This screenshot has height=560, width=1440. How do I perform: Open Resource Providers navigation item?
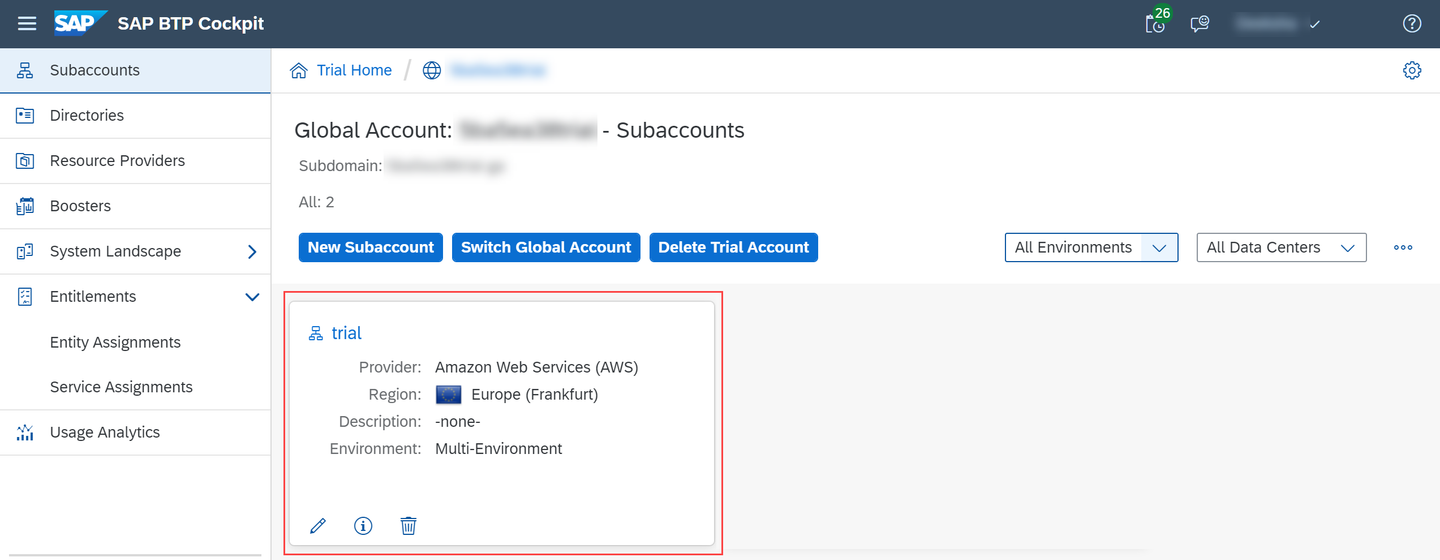click(x=135, y=160)
